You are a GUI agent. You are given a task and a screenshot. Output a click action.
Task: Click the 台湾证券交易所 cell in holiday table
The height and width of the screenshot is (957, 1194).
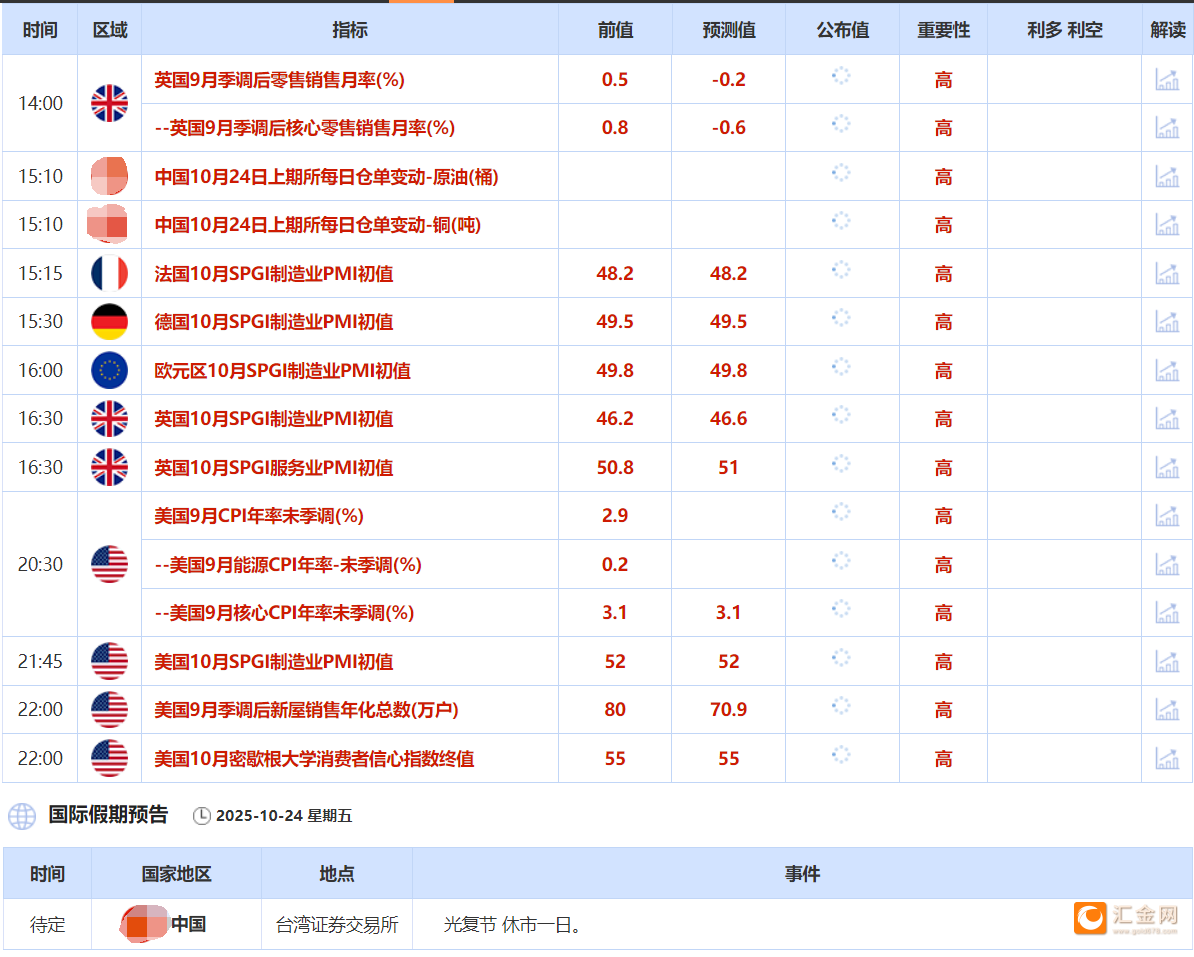point(339,924)
